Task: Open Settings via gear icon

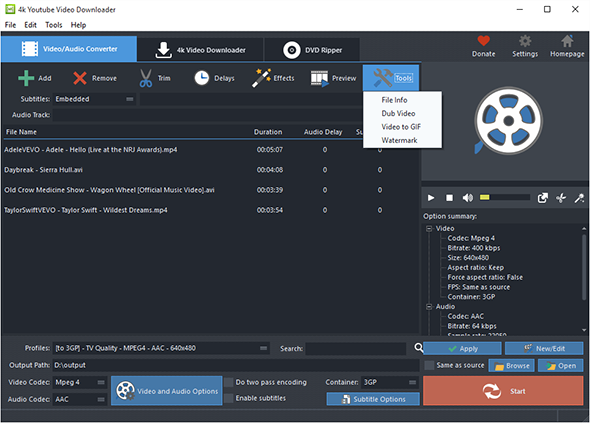Action: pyautogui.click(x=525, y=46)
